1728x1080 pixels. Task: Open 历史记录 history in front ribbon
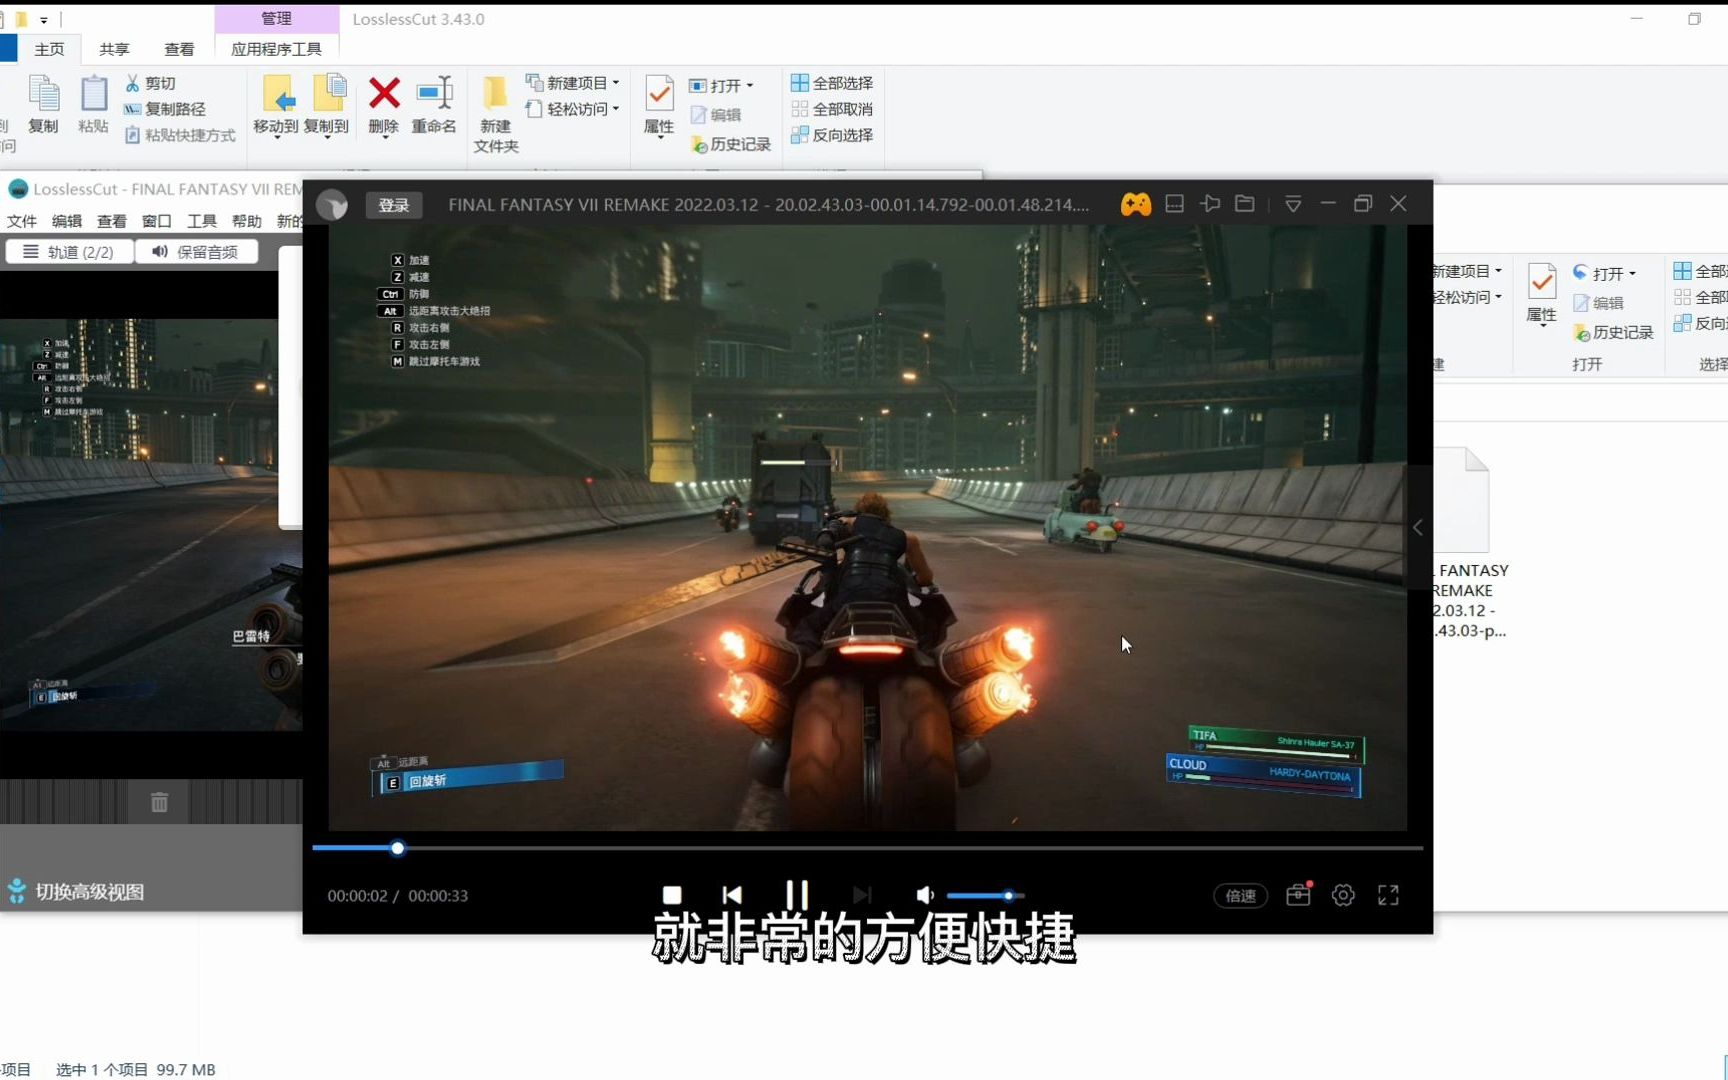[730, 144]
